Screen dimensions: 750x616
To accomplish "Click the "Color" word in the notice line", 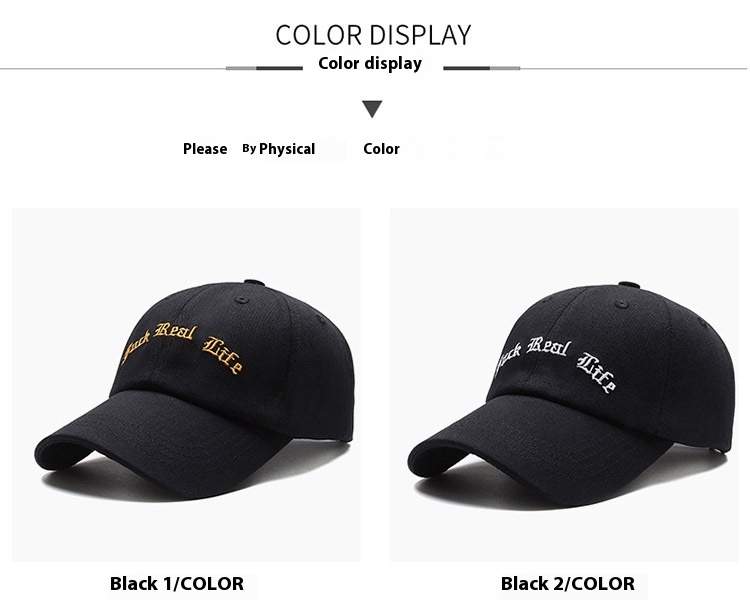I will pos(381,149).
